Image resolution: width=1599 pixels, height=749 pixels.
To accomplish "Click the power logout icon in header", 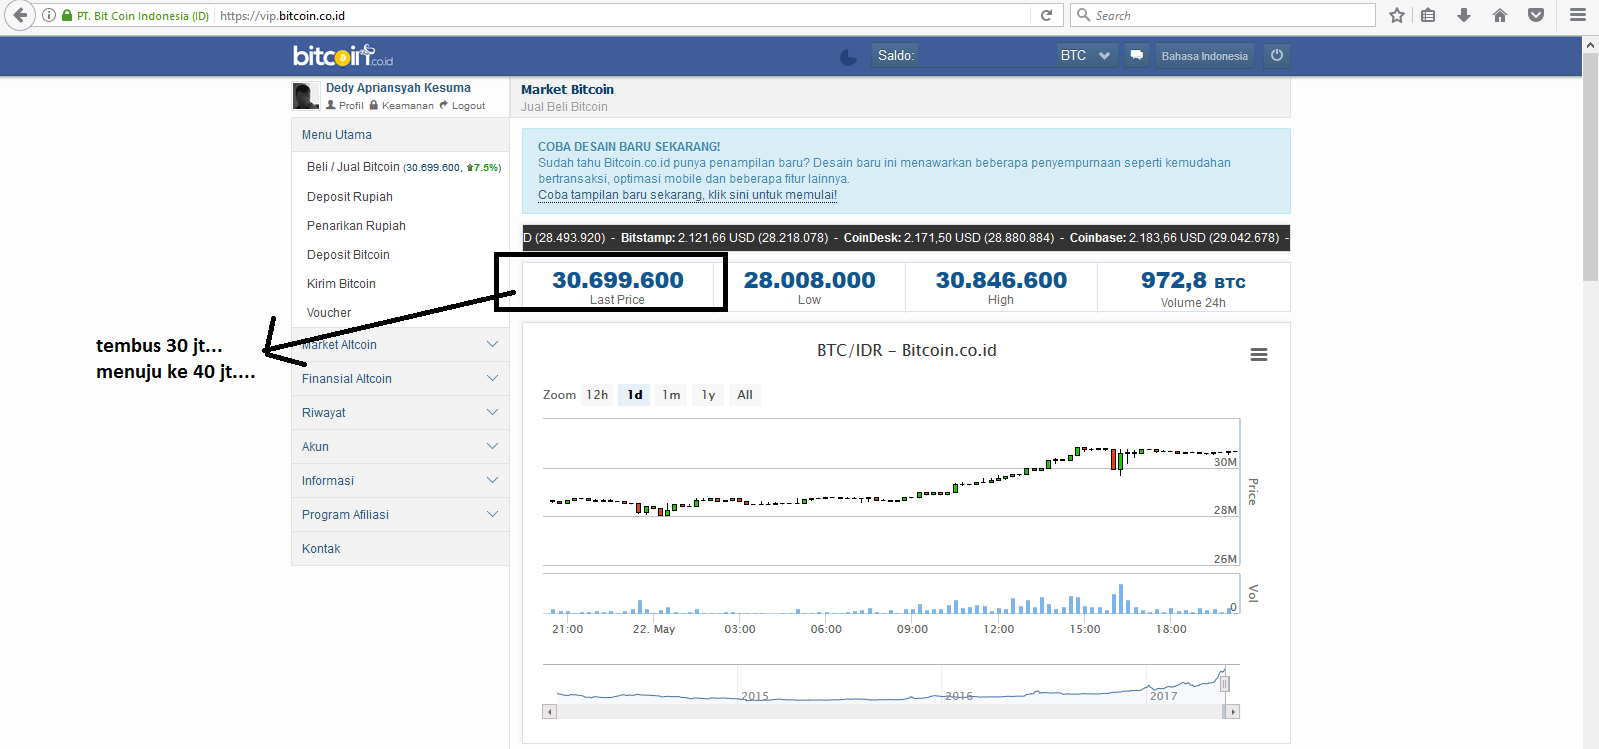I will coord(1277,56).
